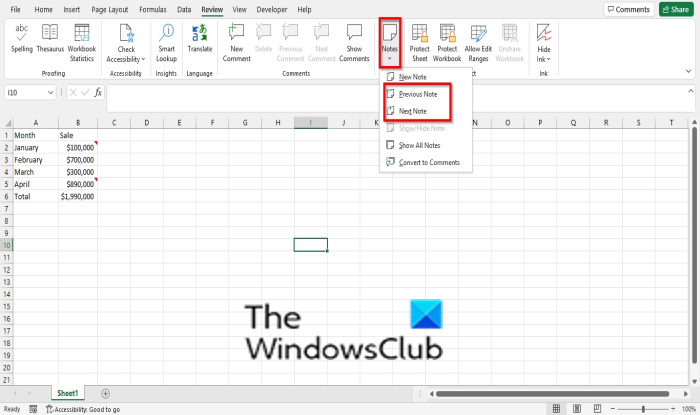Select row header 8

[x=6, y=221]
